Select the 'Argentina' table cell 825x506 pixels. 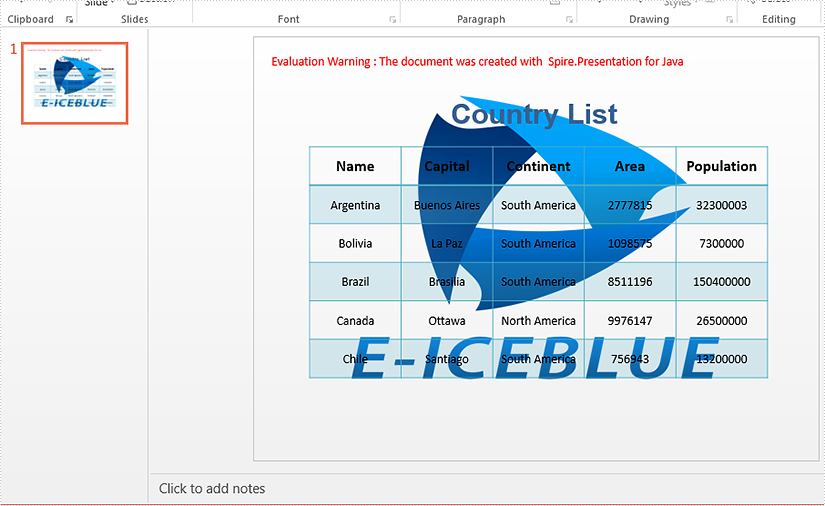point(355,205)
